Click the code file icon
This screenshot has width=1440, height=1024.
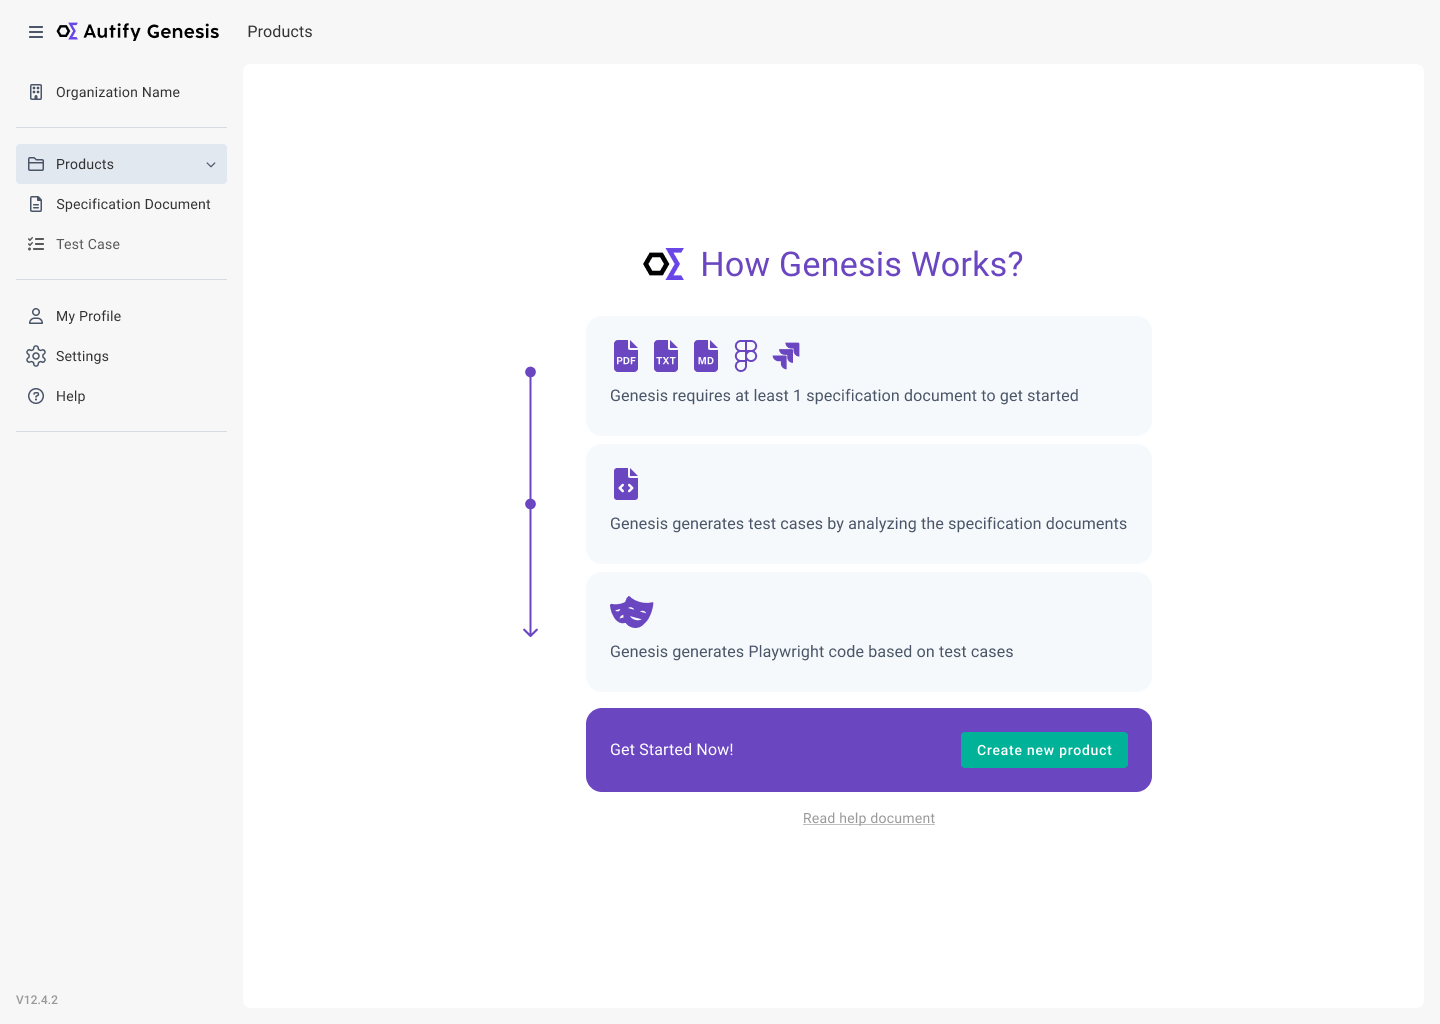click(x=626, y=484)
